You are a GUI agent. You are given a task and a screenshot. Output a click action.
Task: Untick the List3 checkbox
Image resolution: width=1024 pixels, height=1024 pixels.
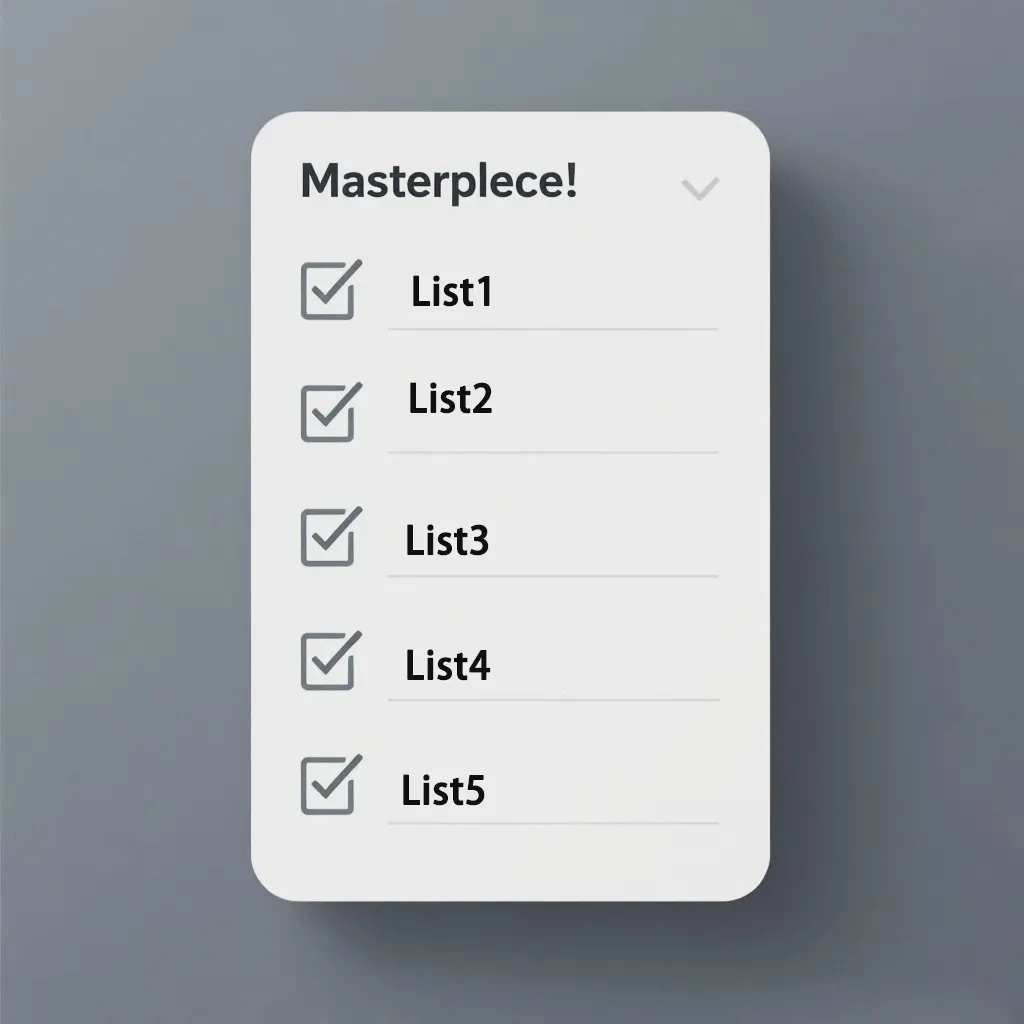328,537
